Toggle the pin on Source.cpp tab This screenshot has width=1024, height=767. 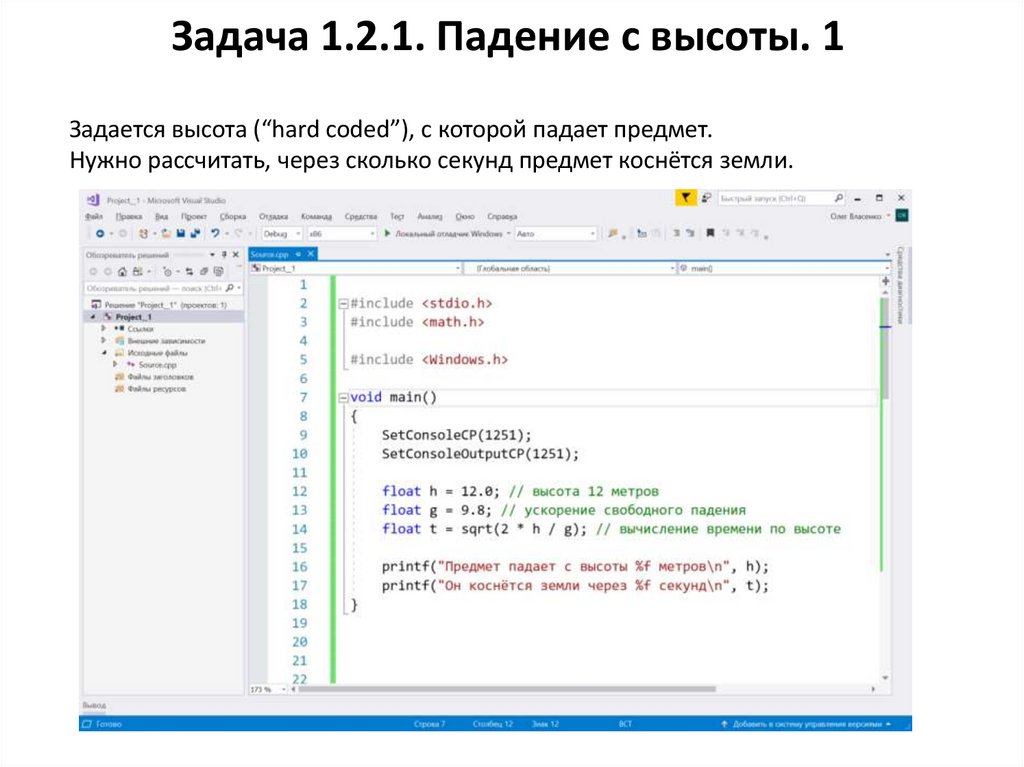(298, 253)
